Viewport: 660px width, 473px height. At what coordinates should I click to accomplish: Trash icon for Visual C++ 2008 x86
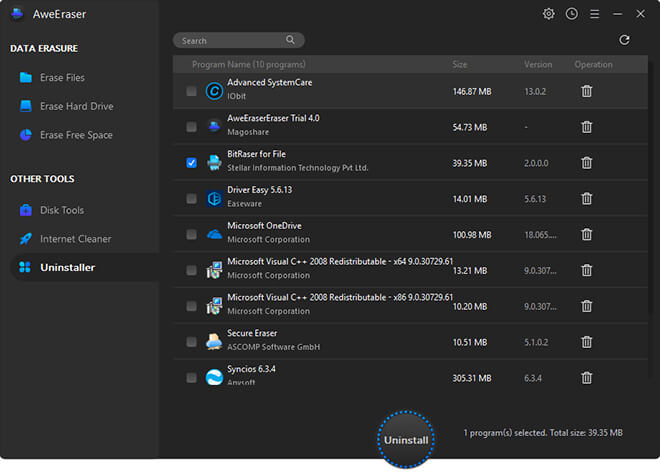(586, 306)
